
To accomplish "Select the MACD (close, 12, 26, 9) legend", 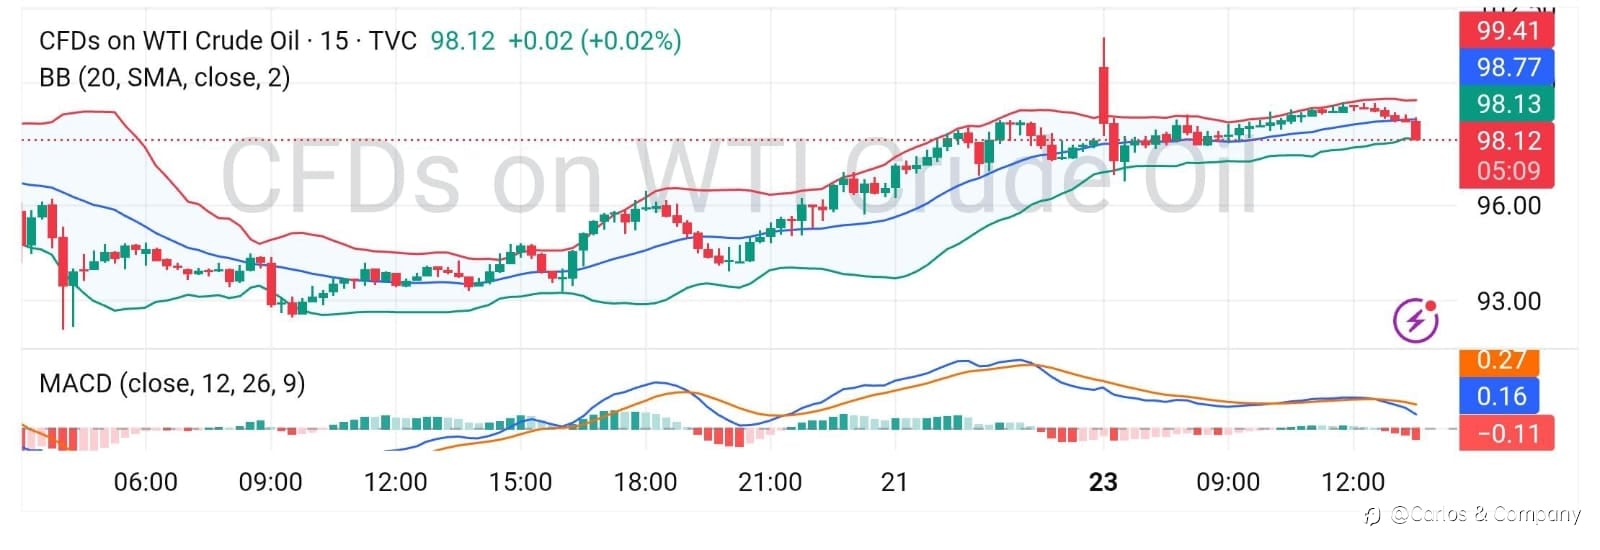I will pyautogui.click(x=172, y=383).
